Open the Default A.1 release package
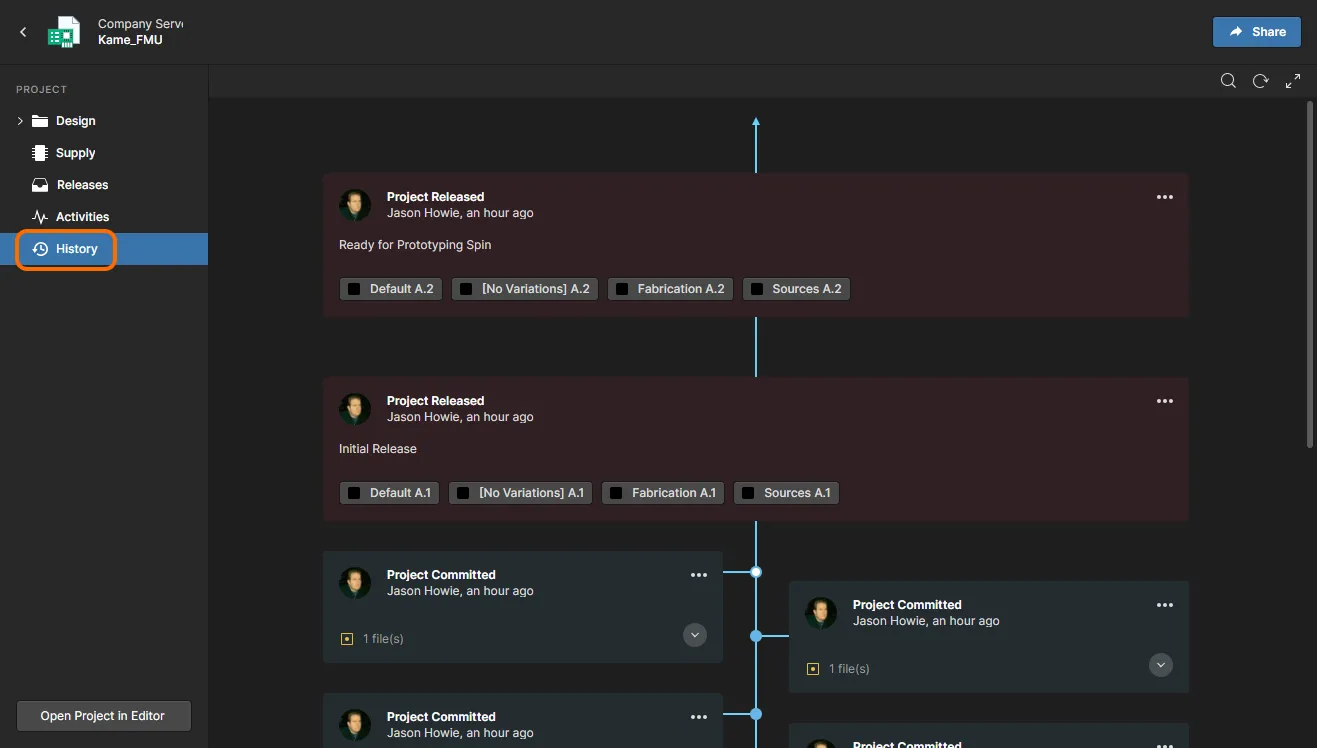This screenshot has height=748, width=1317. (389, 493)
